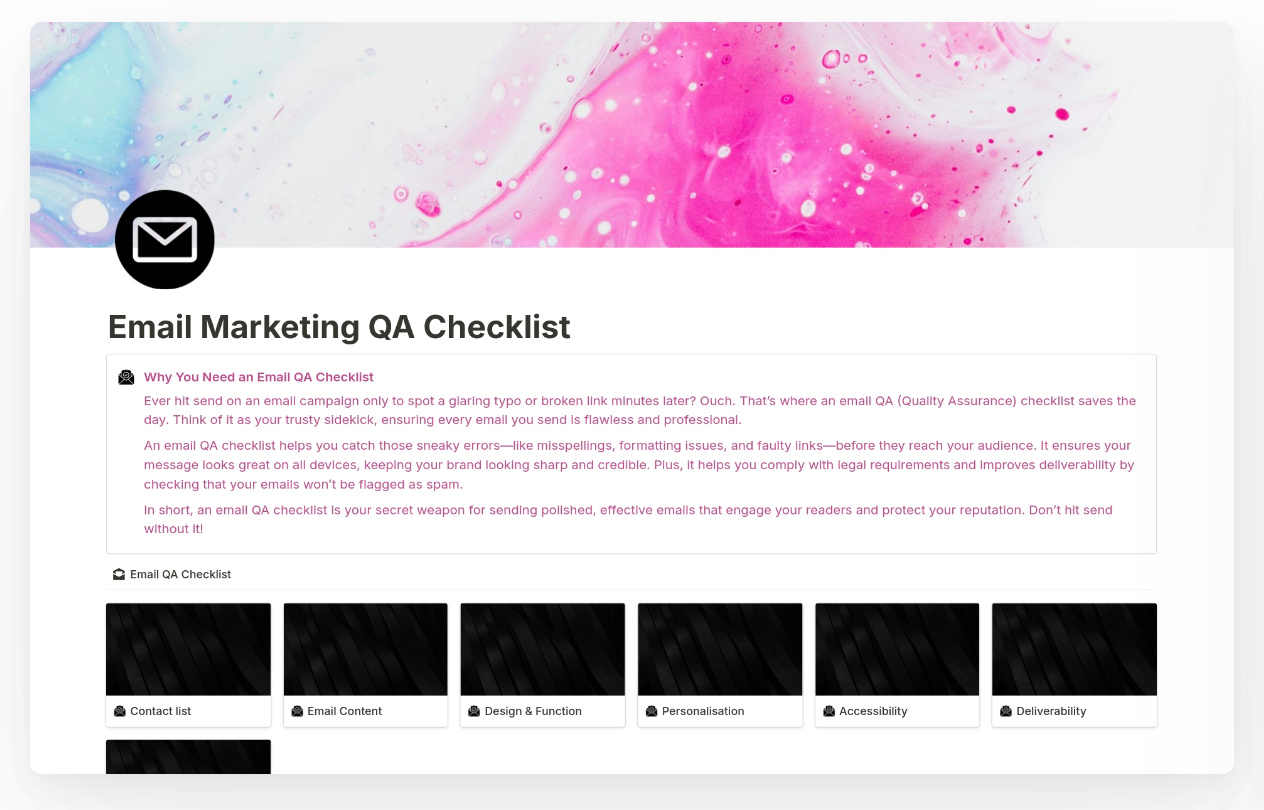Click the small icon next to Email Content
This screenshot has width=1264, height=810.
tap(297, 711)
